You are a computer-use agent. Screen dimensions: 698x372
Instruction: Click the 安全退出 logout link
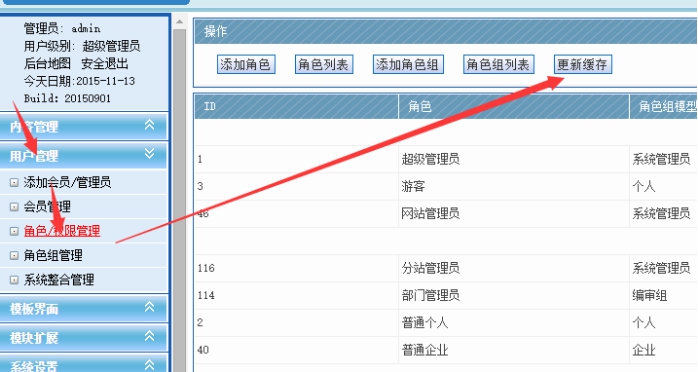tap(105, 64)
